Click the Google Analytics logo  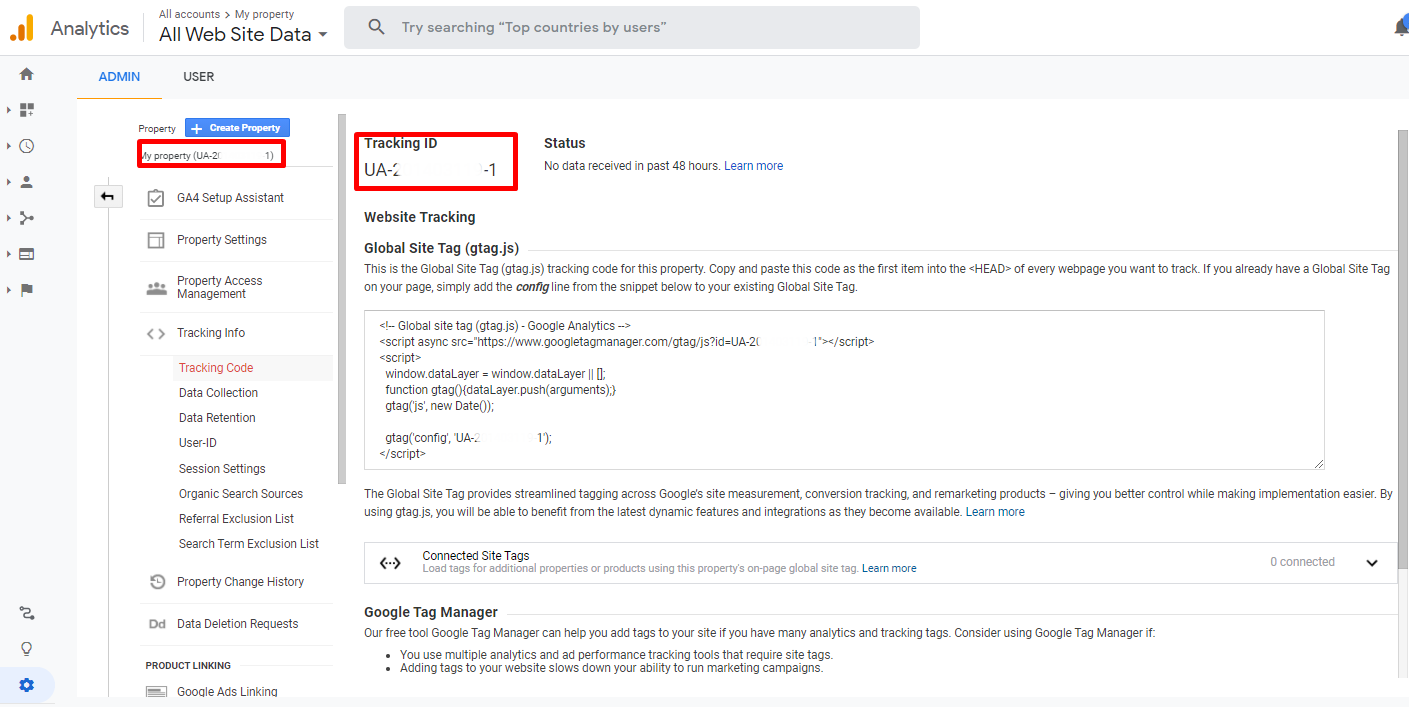22,28
